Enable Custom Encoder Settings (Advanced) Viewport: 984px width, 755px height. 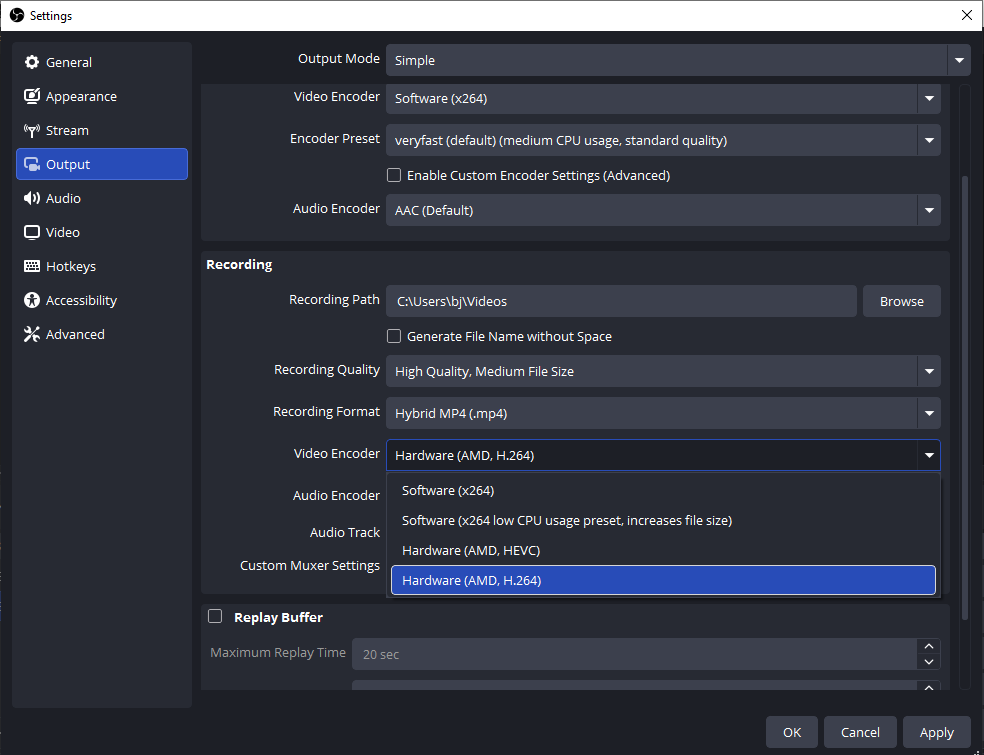pos(394,175)
